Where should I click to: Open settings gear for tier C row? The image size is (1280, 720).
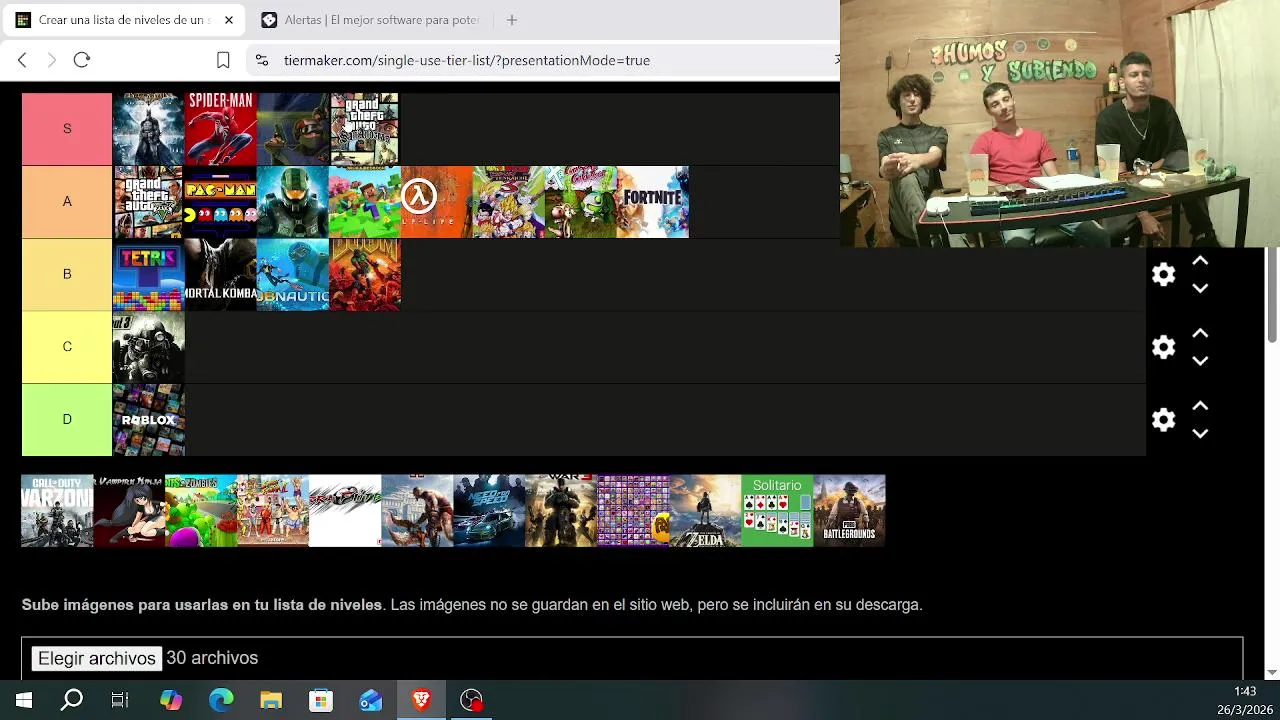point(1163,348)
